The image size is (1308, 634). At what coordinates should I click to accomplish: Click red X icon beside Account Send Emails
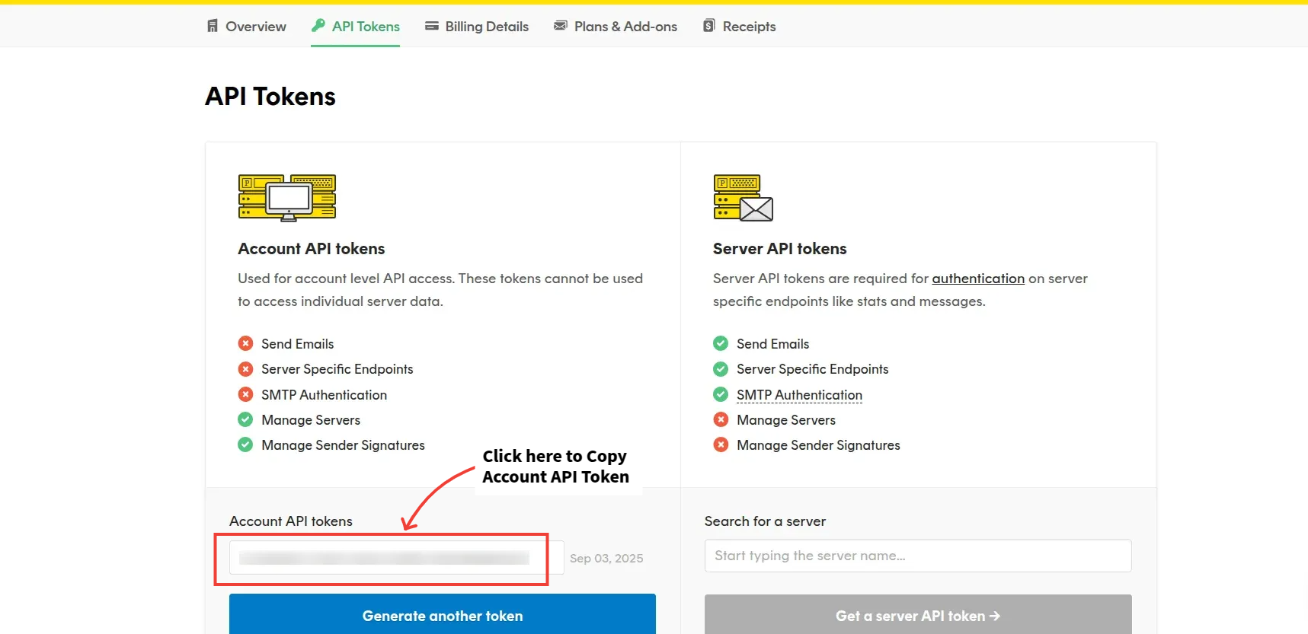(x=246, y=344)
